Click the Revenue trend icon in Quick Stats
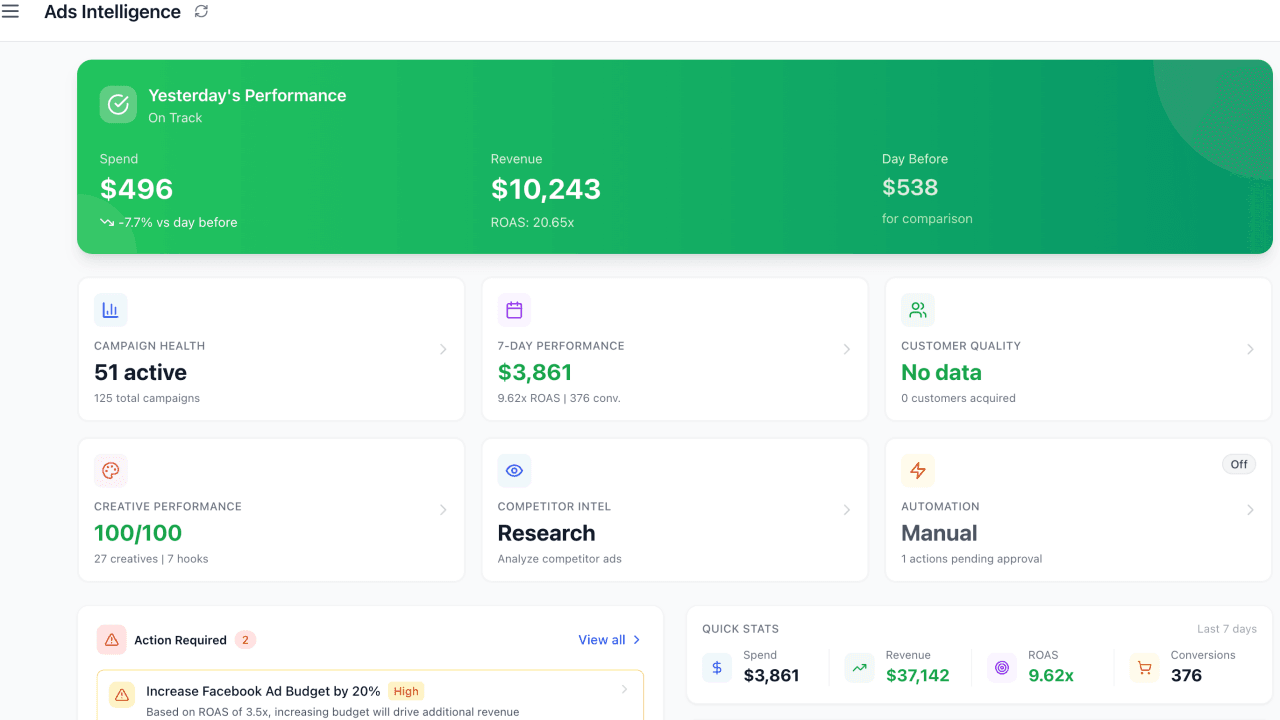This screenshot has width=1280, height=720. (859, 666)
